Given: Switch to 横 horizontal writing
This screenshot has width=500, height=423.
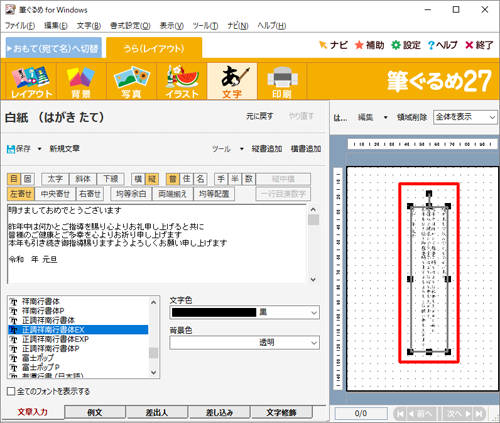Looking at the screenshot, I should coord(138,179).
